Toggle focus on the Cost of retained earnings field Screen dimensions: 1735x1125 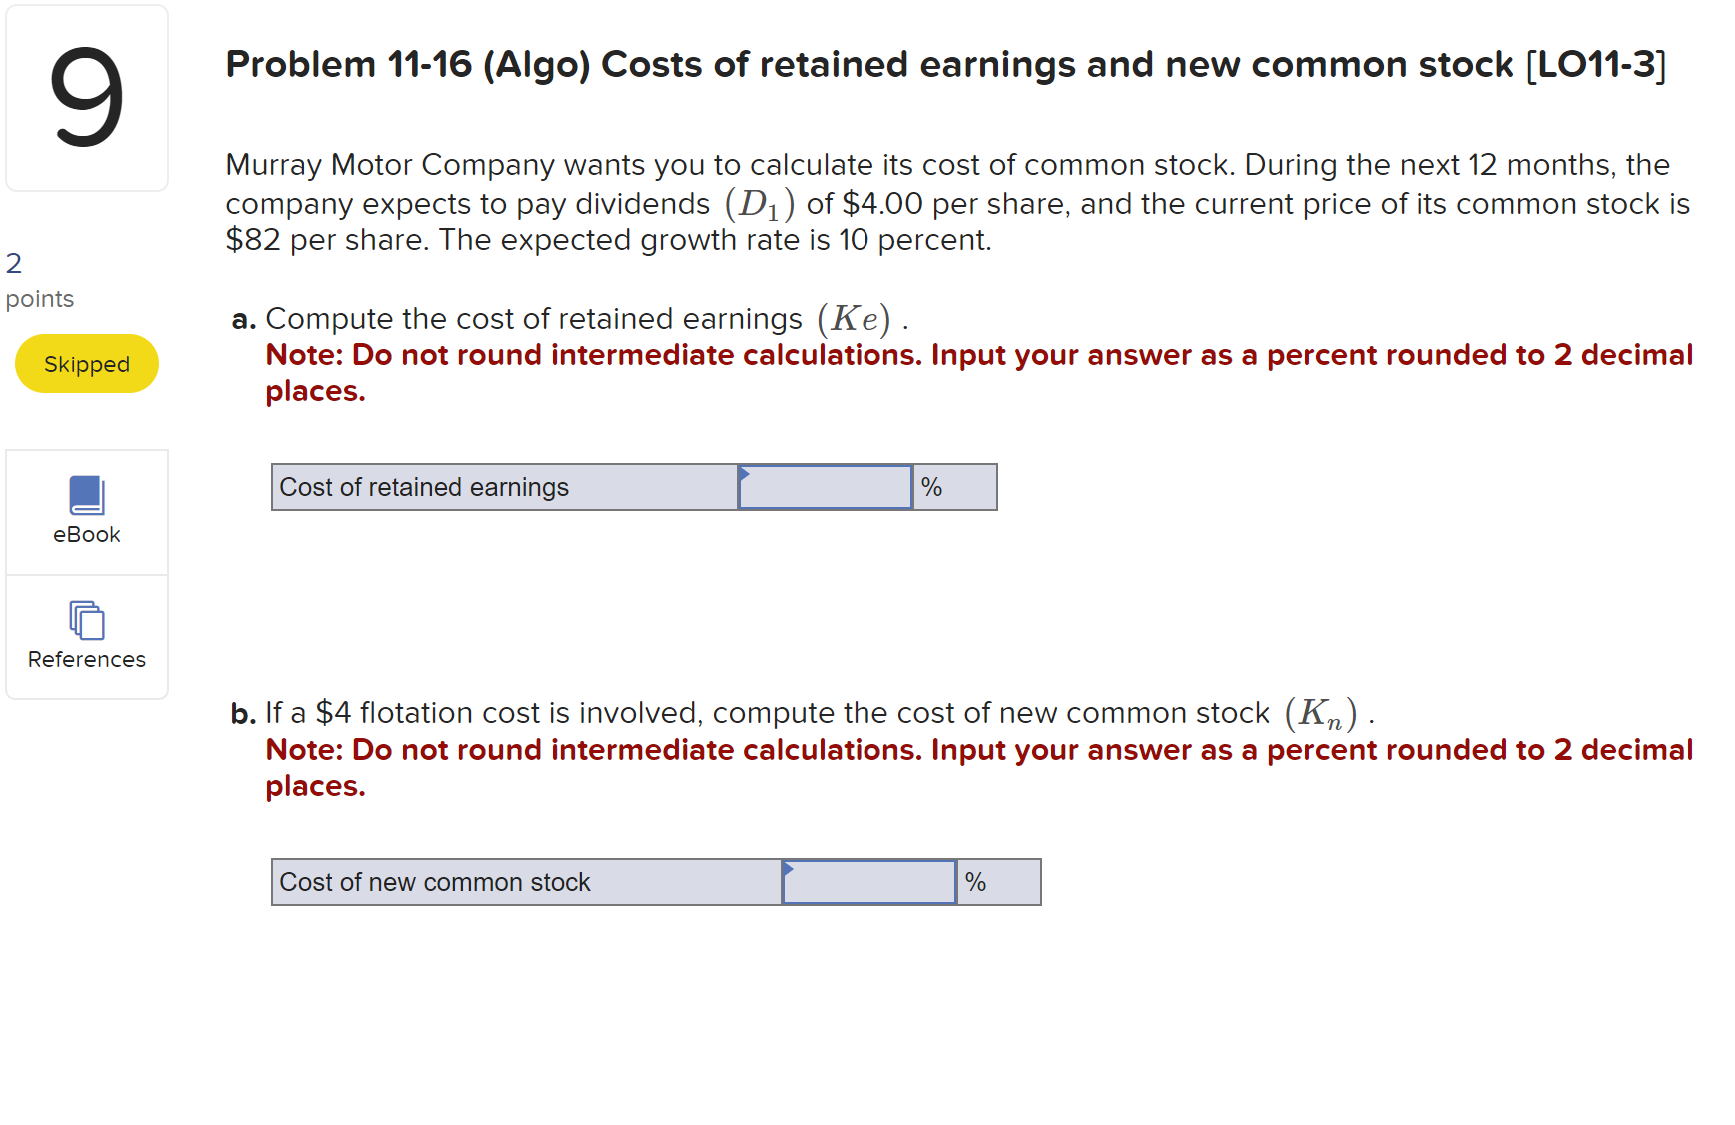pos(824,487)
